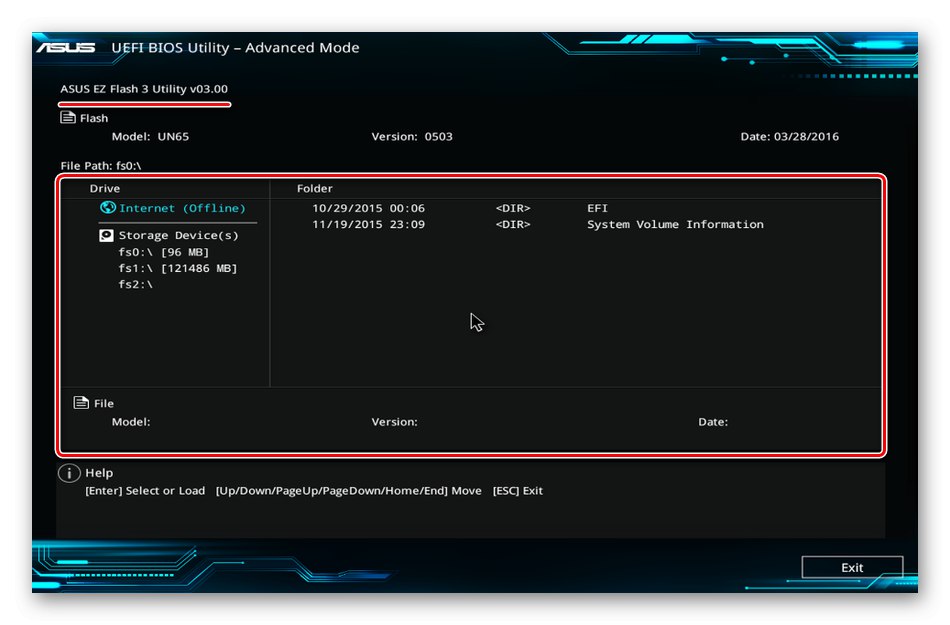Select the fs2:\ drive
950x625 pixels.
tap(135, 284)
